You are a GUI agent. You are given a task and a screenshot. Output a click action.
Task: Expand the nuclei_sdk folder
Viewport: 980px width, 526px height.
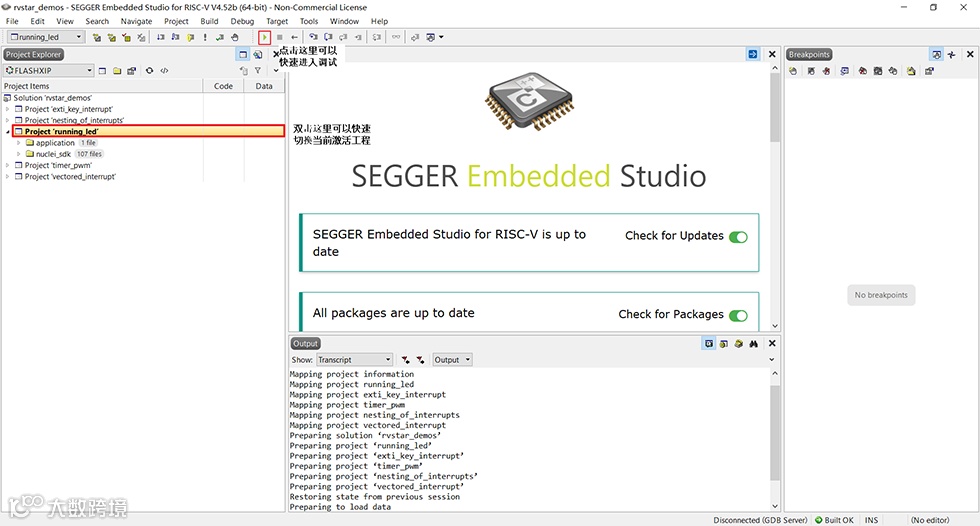tap(19, 154)
